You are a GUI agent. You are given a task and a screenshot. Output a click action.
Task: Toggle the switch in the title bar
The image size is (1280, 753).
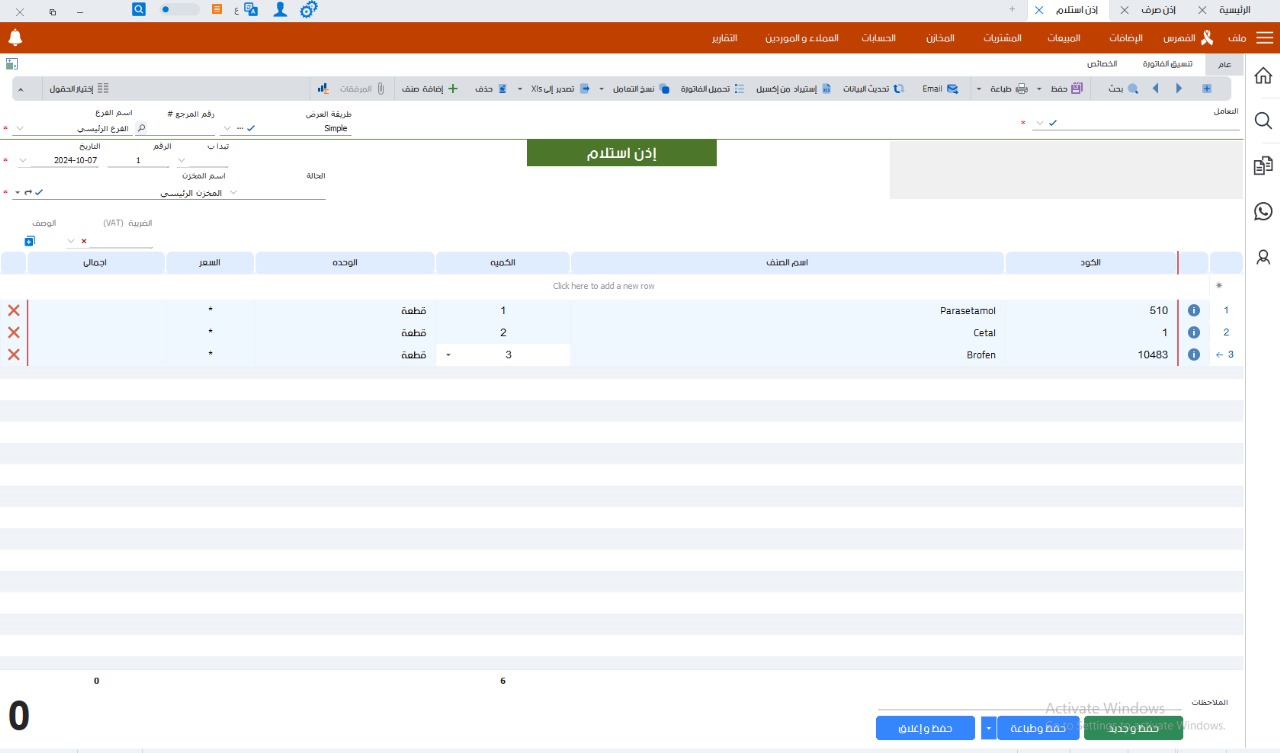180,9
